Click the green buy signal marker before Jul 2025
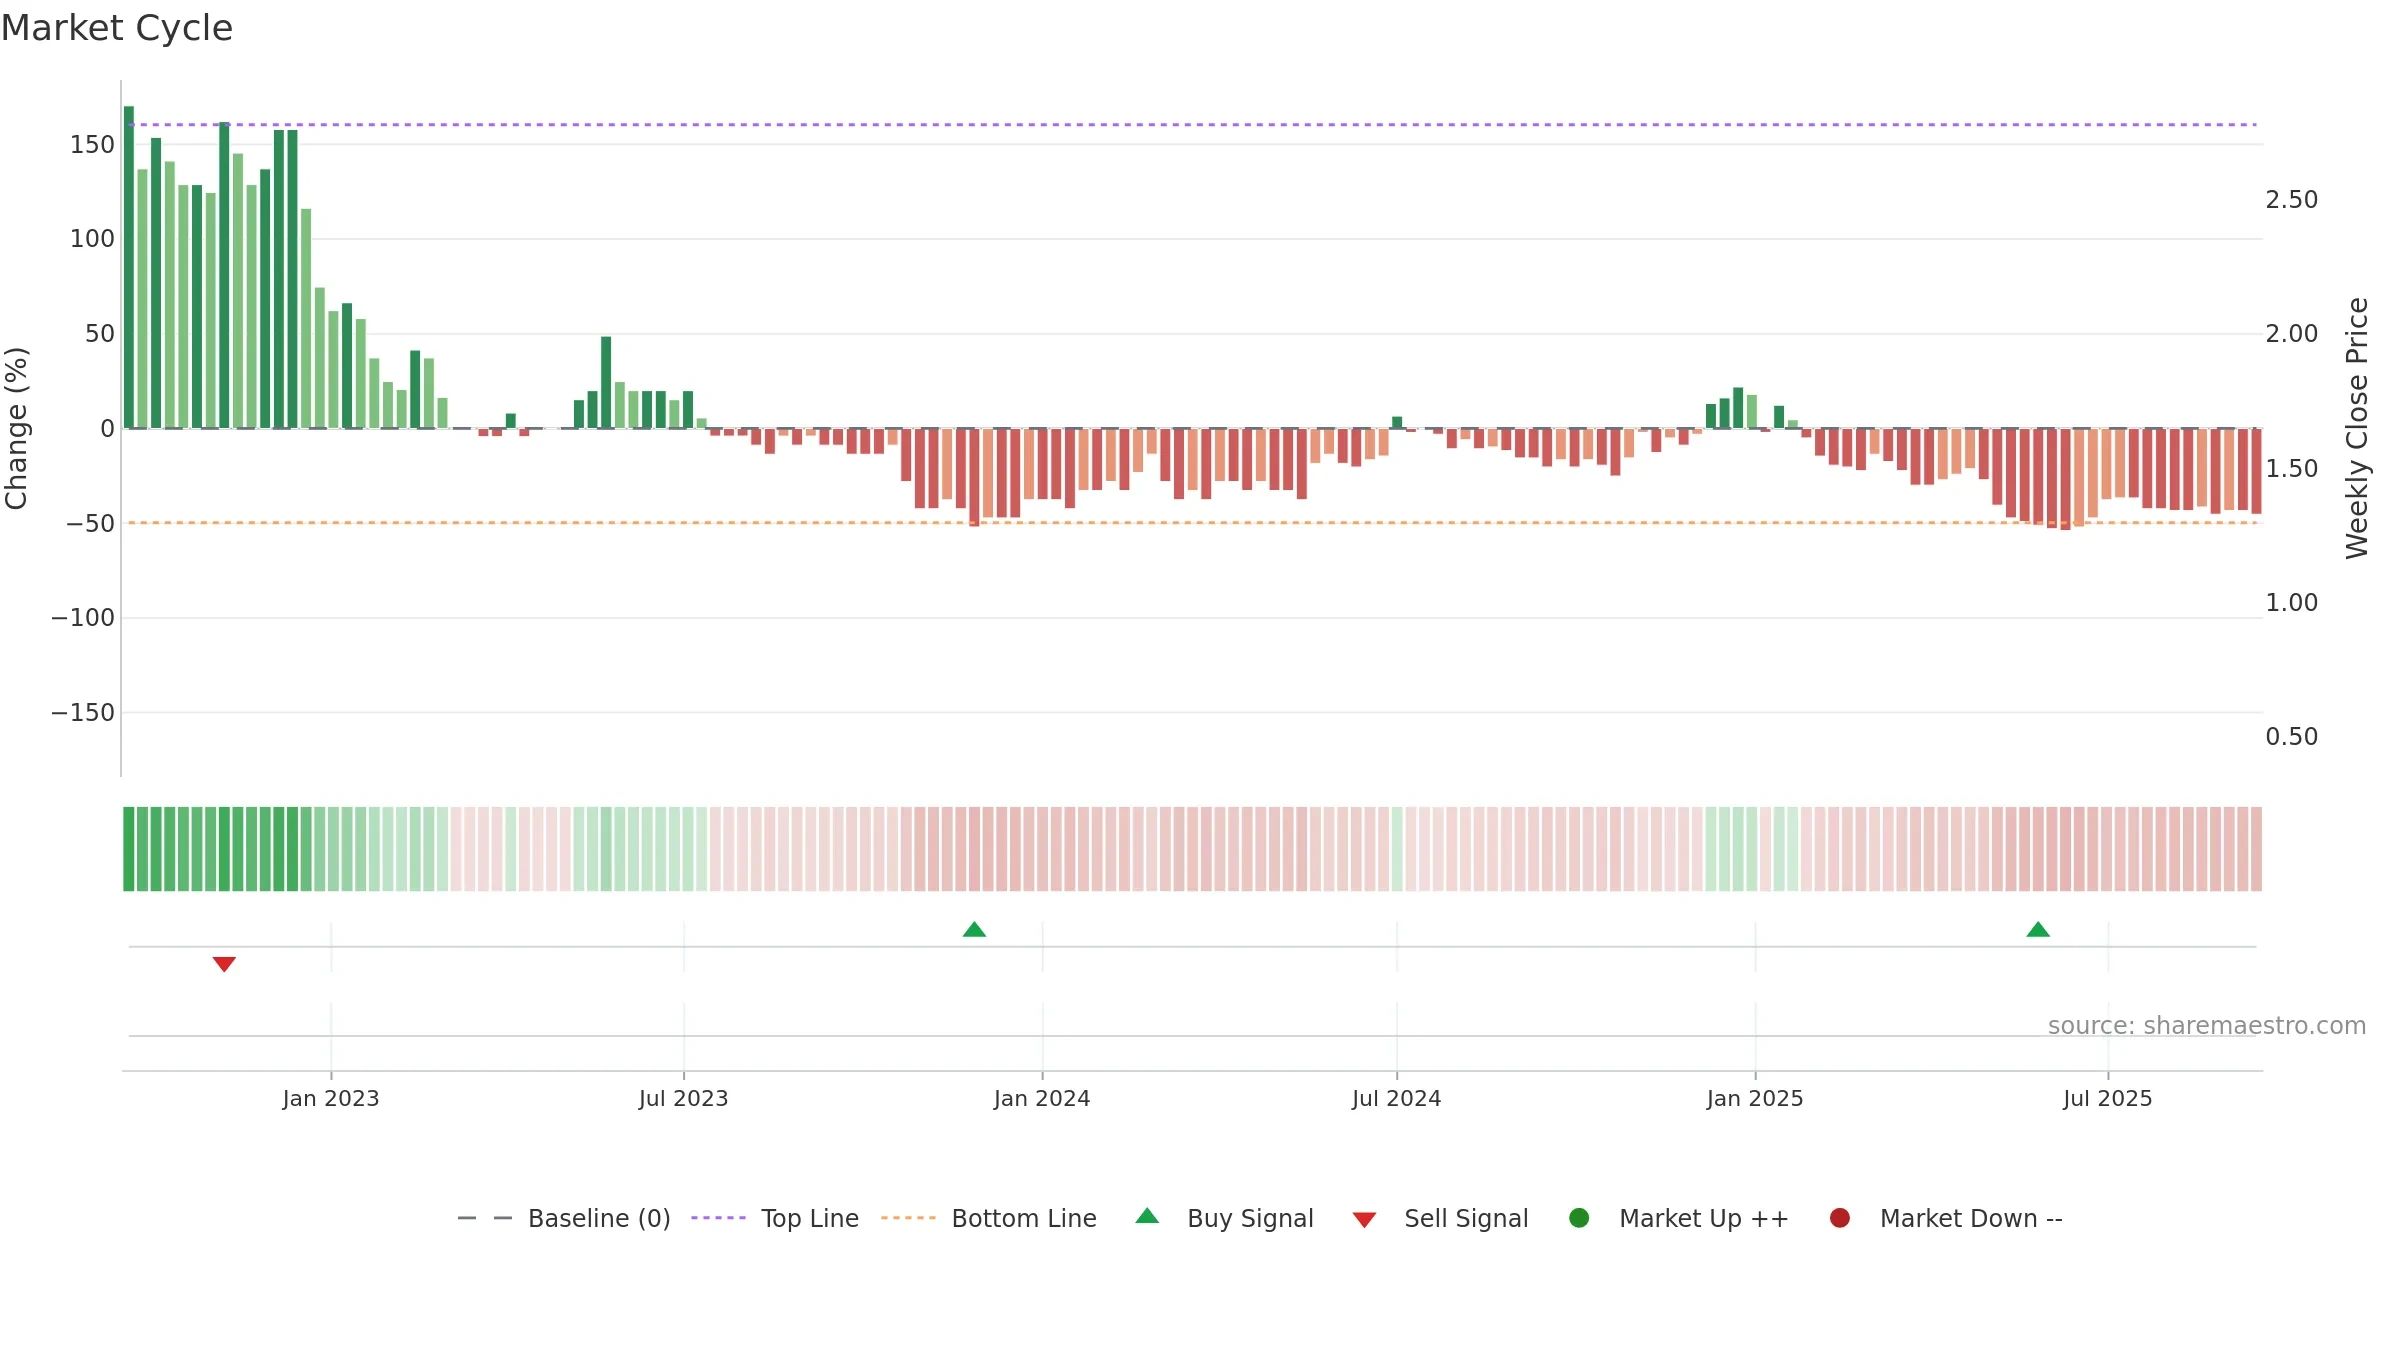The width and height of the screenshot is (2400, 1350). point(2038,930)
